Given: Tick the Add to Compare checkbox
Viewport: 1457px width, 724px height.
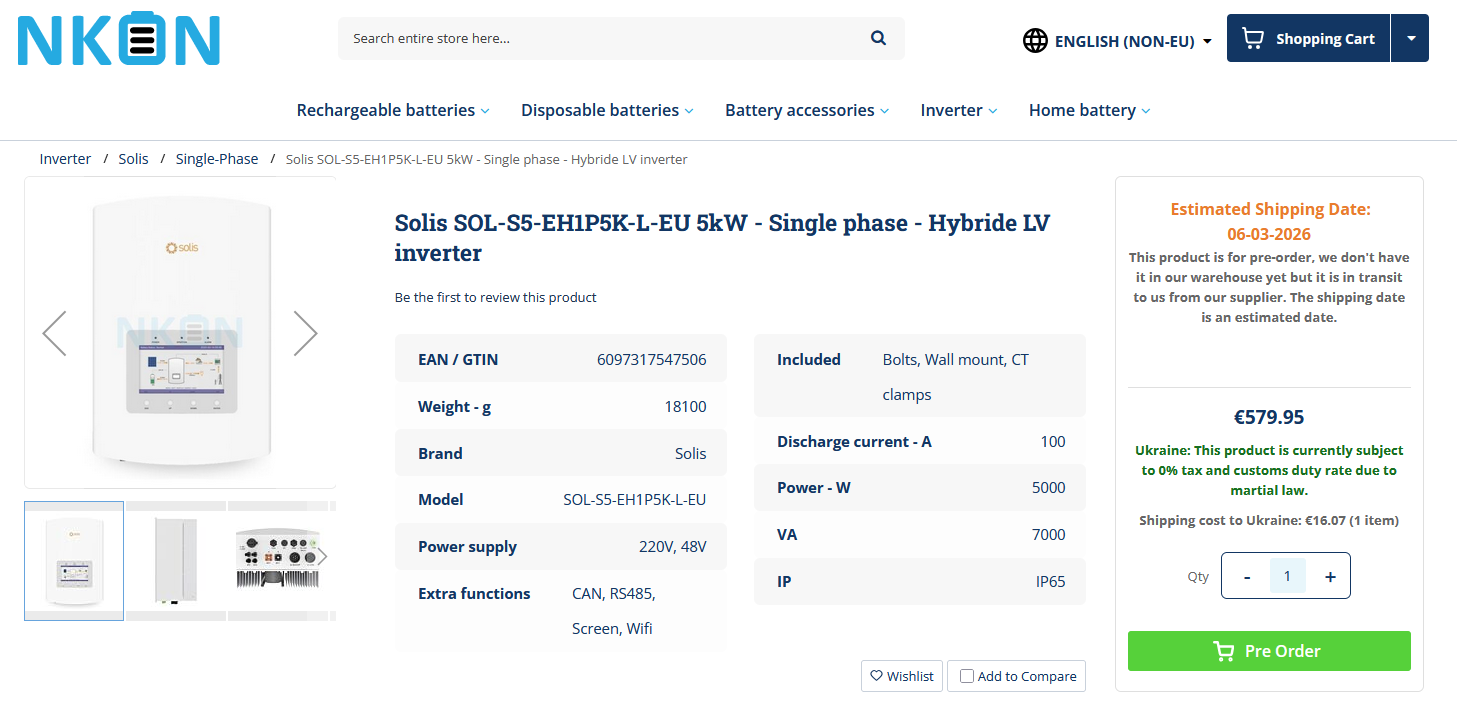Looking at the screenshot, I should 967,676.
